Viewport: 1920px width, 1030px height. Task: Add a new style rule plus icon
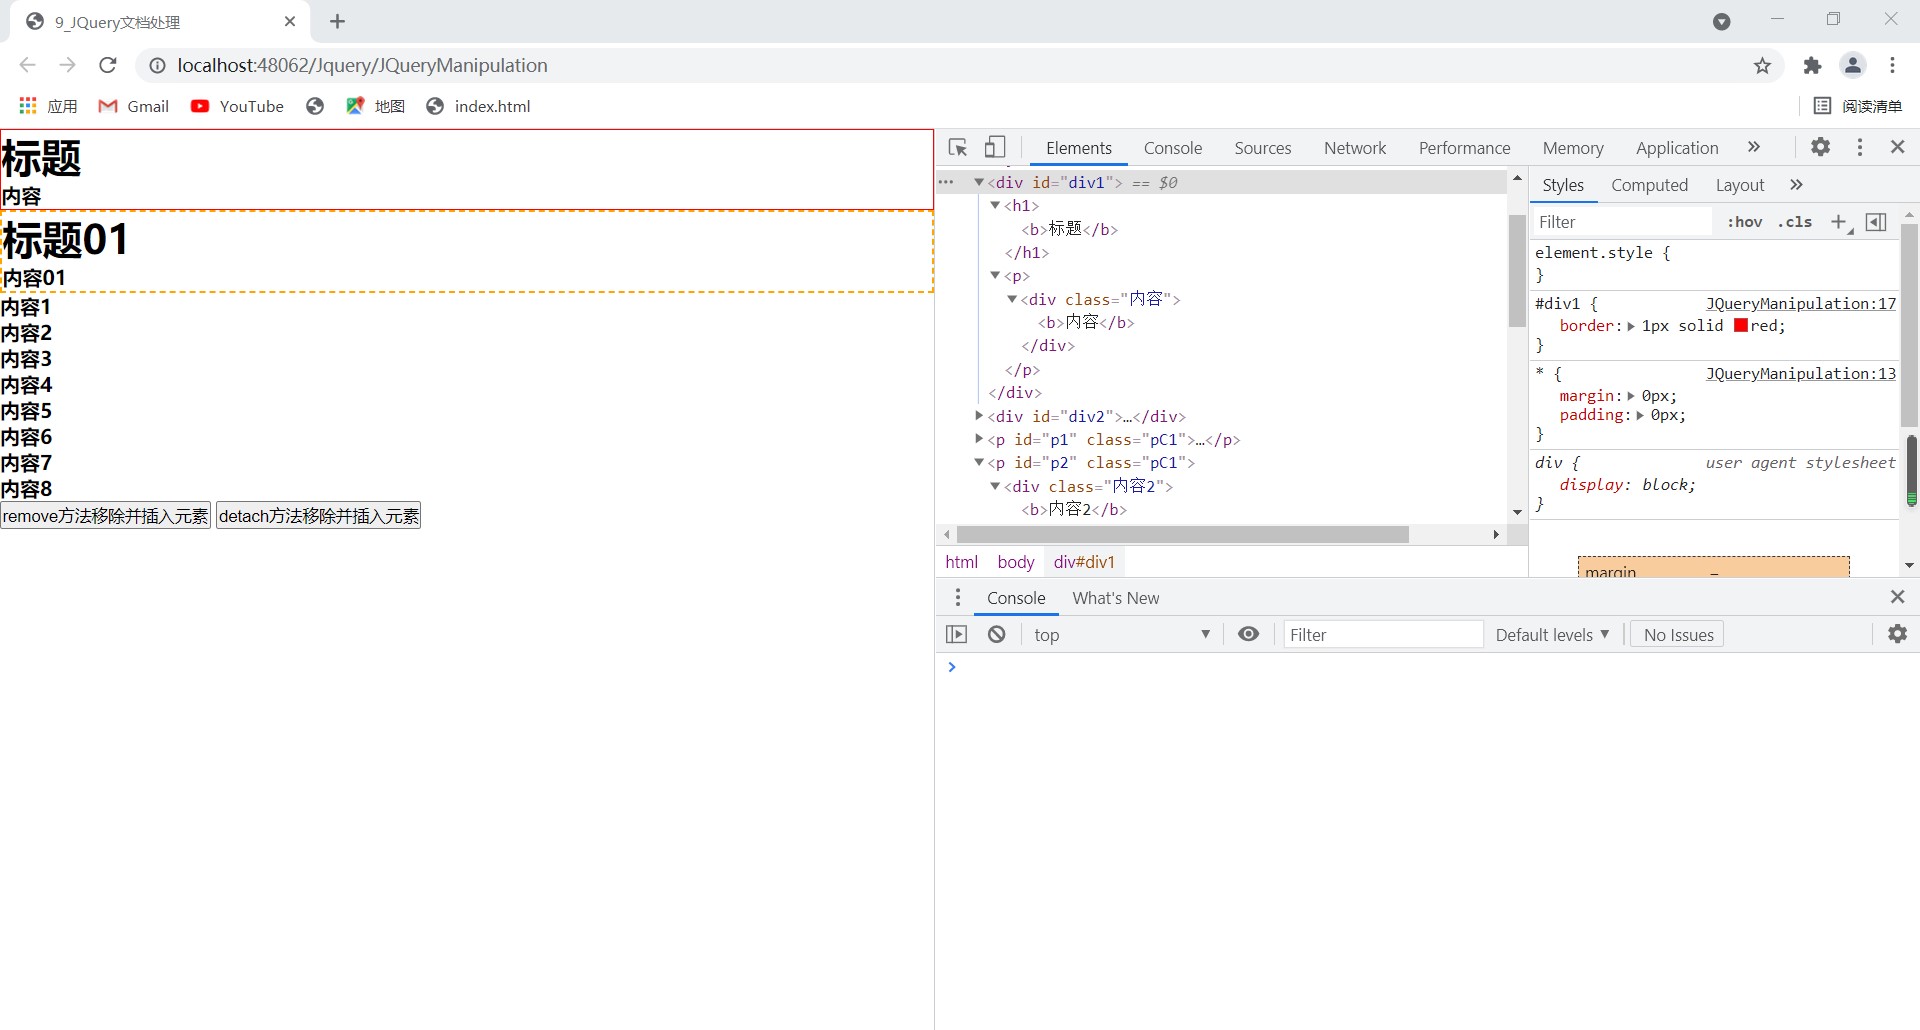[x=1840, y=222]
